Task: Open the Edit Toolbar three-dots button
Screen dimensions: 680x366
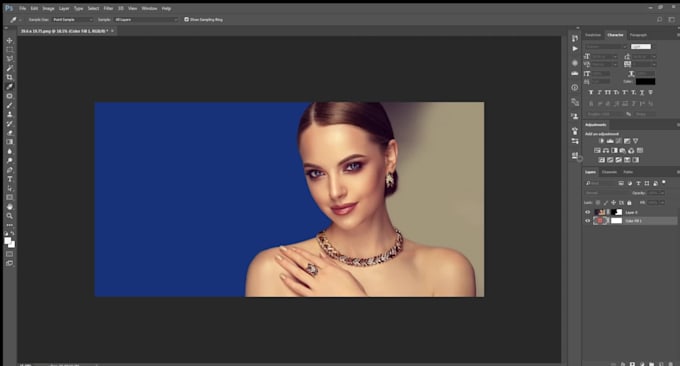Action: tap(10, 225)
